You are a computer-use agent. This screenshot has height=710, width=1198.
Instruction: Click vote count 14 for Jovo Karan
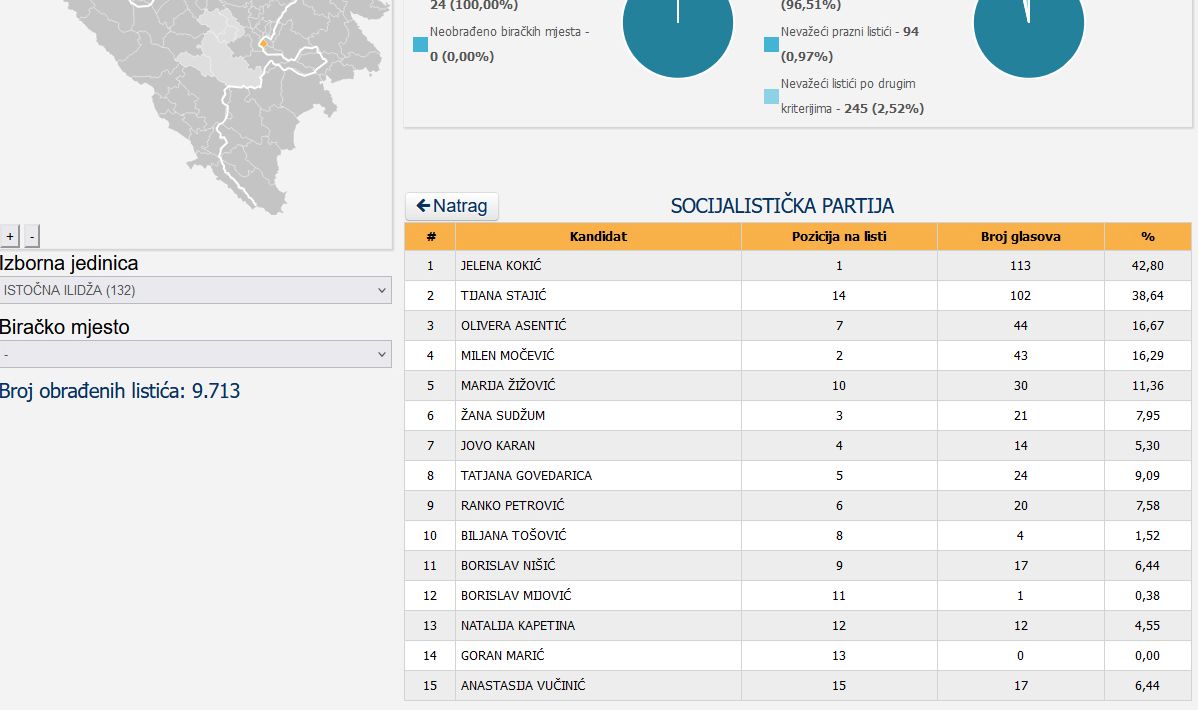(1021, 446)
